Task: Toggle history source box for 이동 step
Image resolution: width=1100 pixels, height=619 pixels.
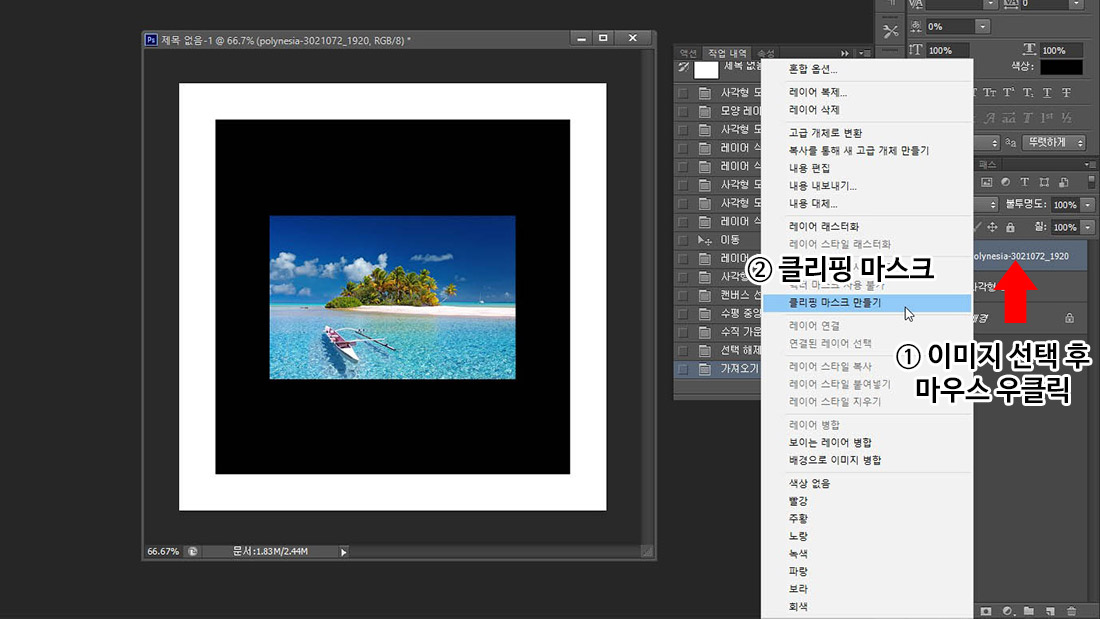Action: point(683,240)
